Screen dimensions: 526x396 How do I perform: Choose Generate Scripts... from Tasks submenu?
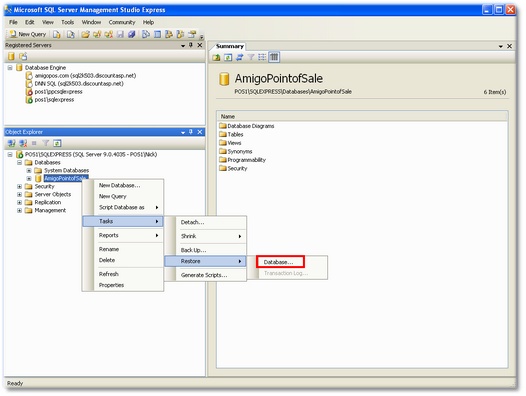pos(205,275)
